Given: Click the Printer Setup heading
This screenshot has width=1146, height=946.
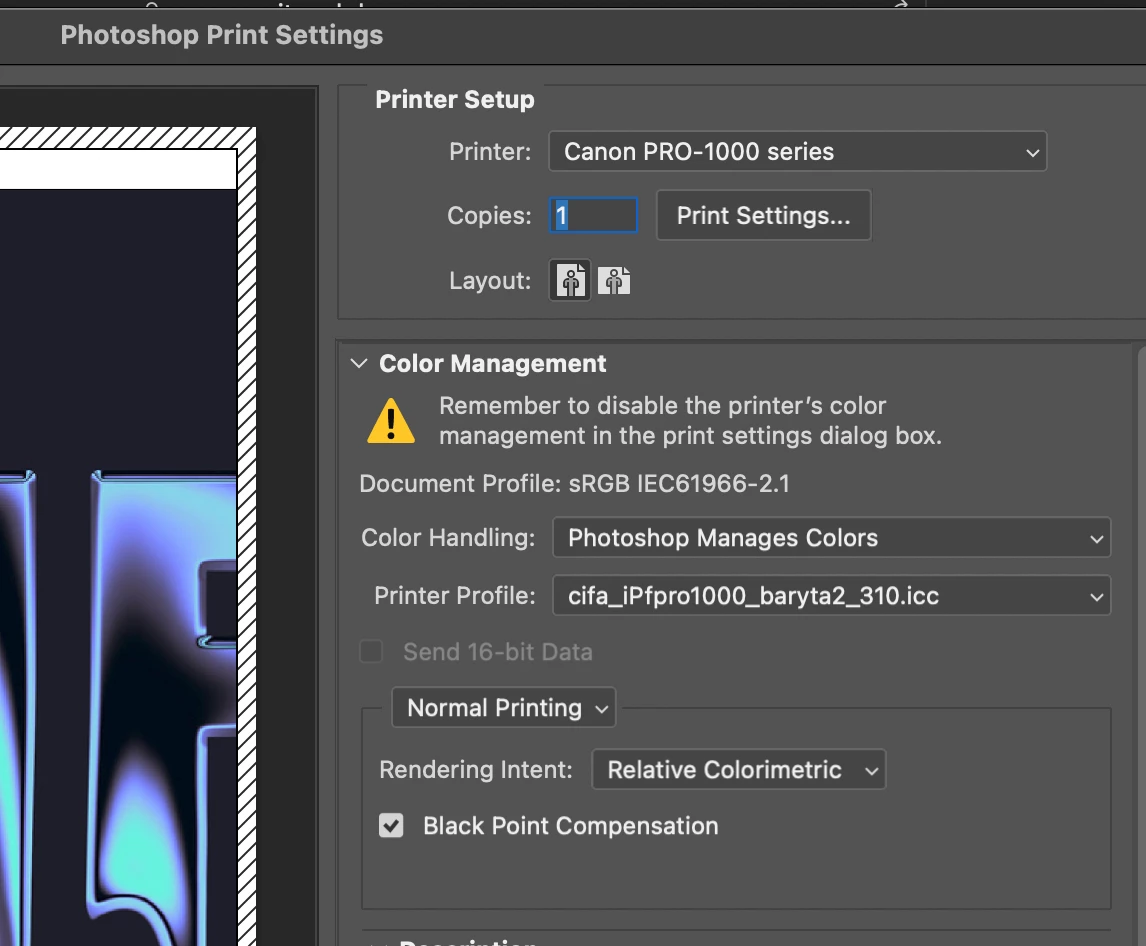Looking at the screenshot, I should 455,99.
